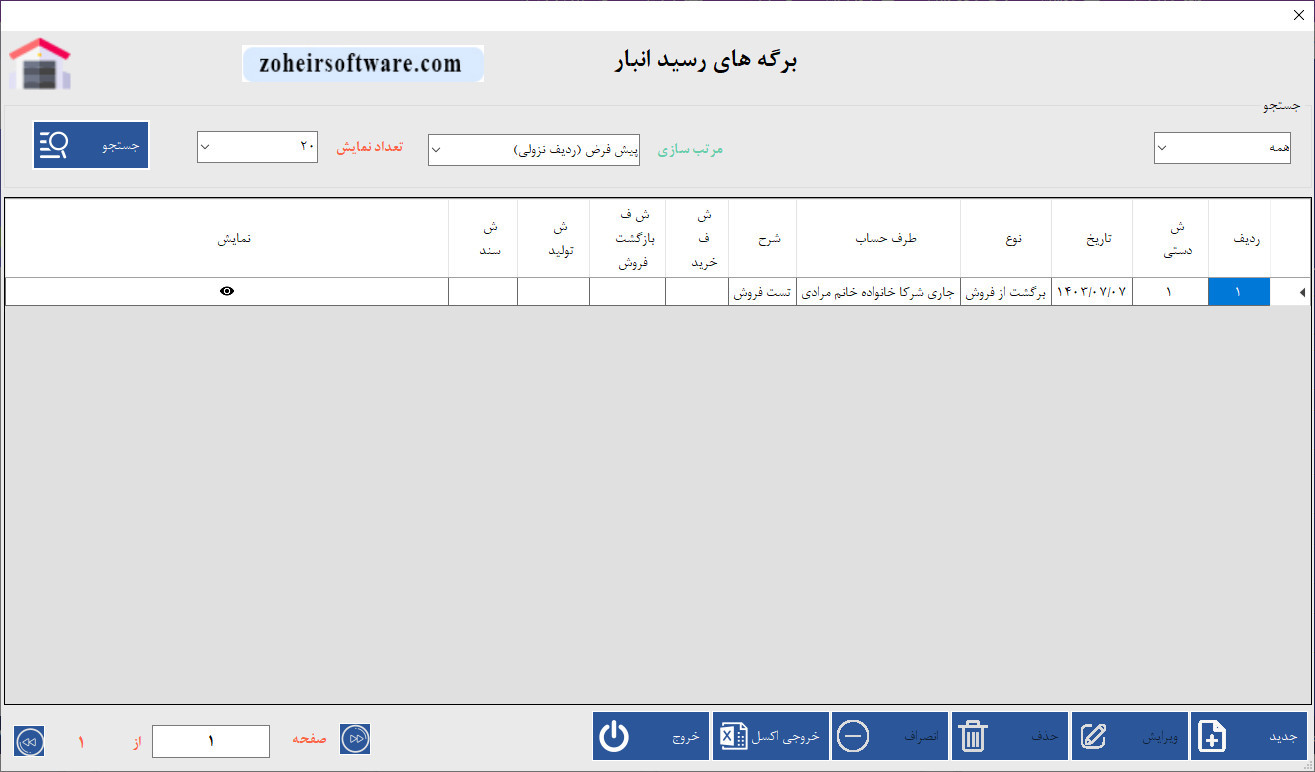Sort by ردیف column header
Image resolution: width=1315 pixels, height=772 pixels.
pos(1240,238)
